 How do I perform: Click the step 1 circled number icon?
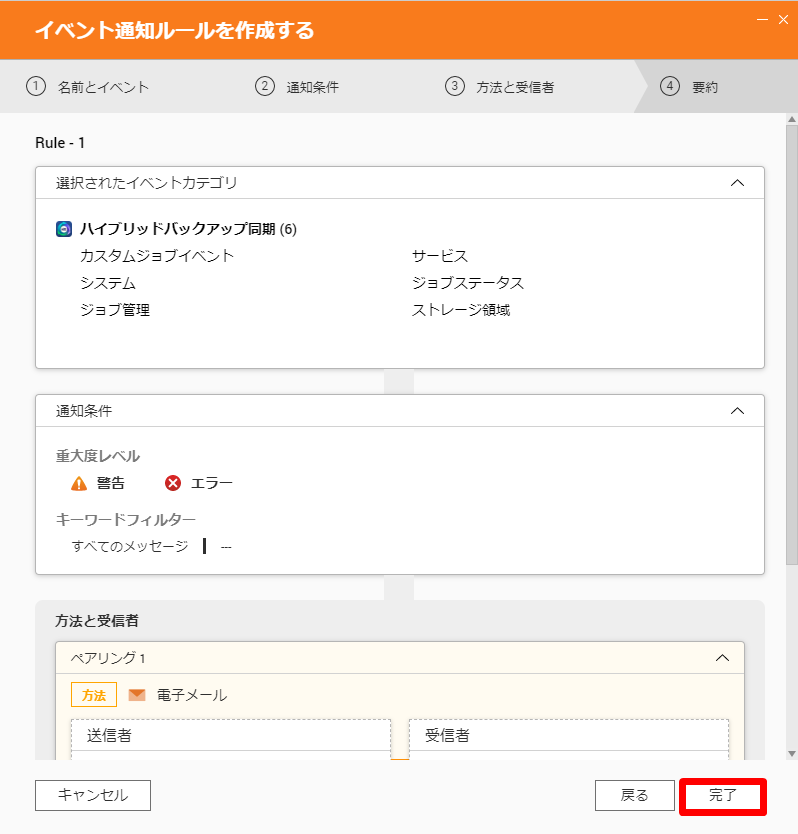[x=36, y=86]
